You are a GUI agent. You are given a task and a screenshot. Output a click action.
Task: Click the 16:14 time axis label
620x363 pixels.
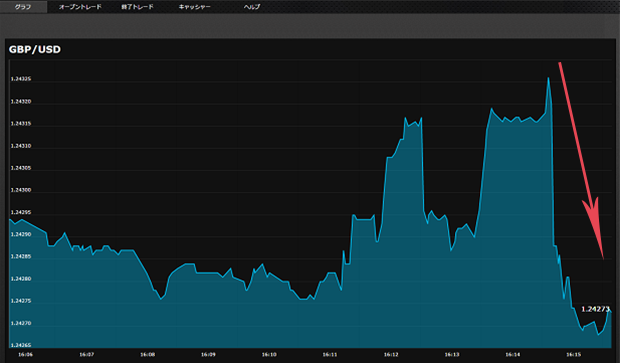pyautogui.click(x=512, y=355)
